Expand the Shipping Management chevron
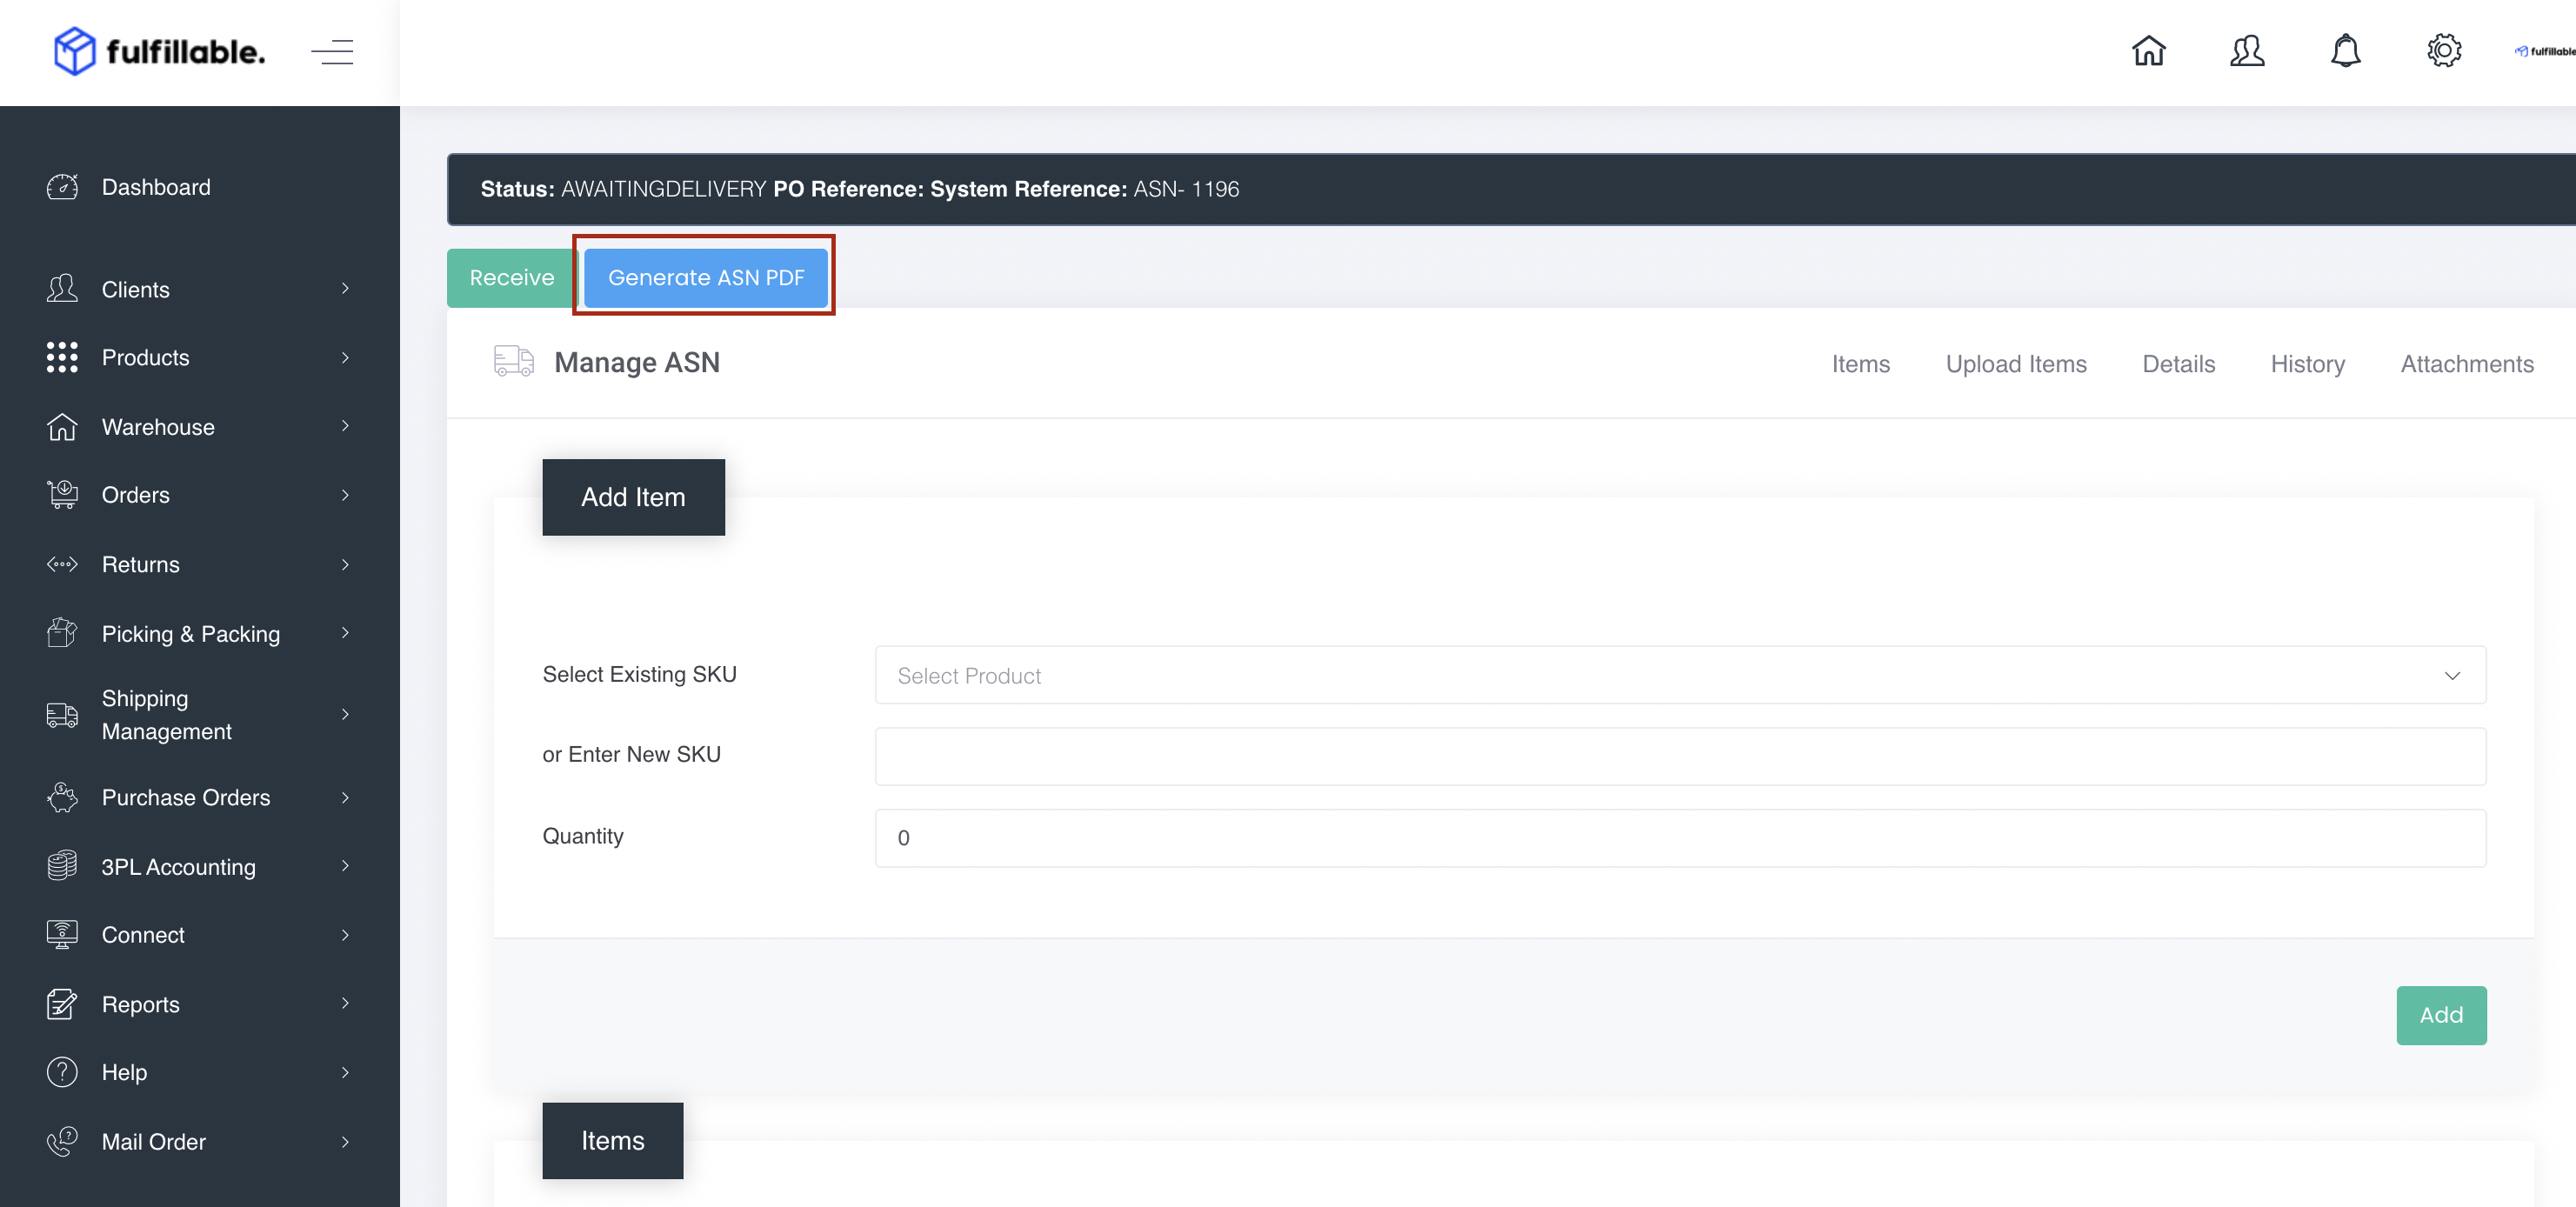 pyautogui.click(x=345, y=714)
